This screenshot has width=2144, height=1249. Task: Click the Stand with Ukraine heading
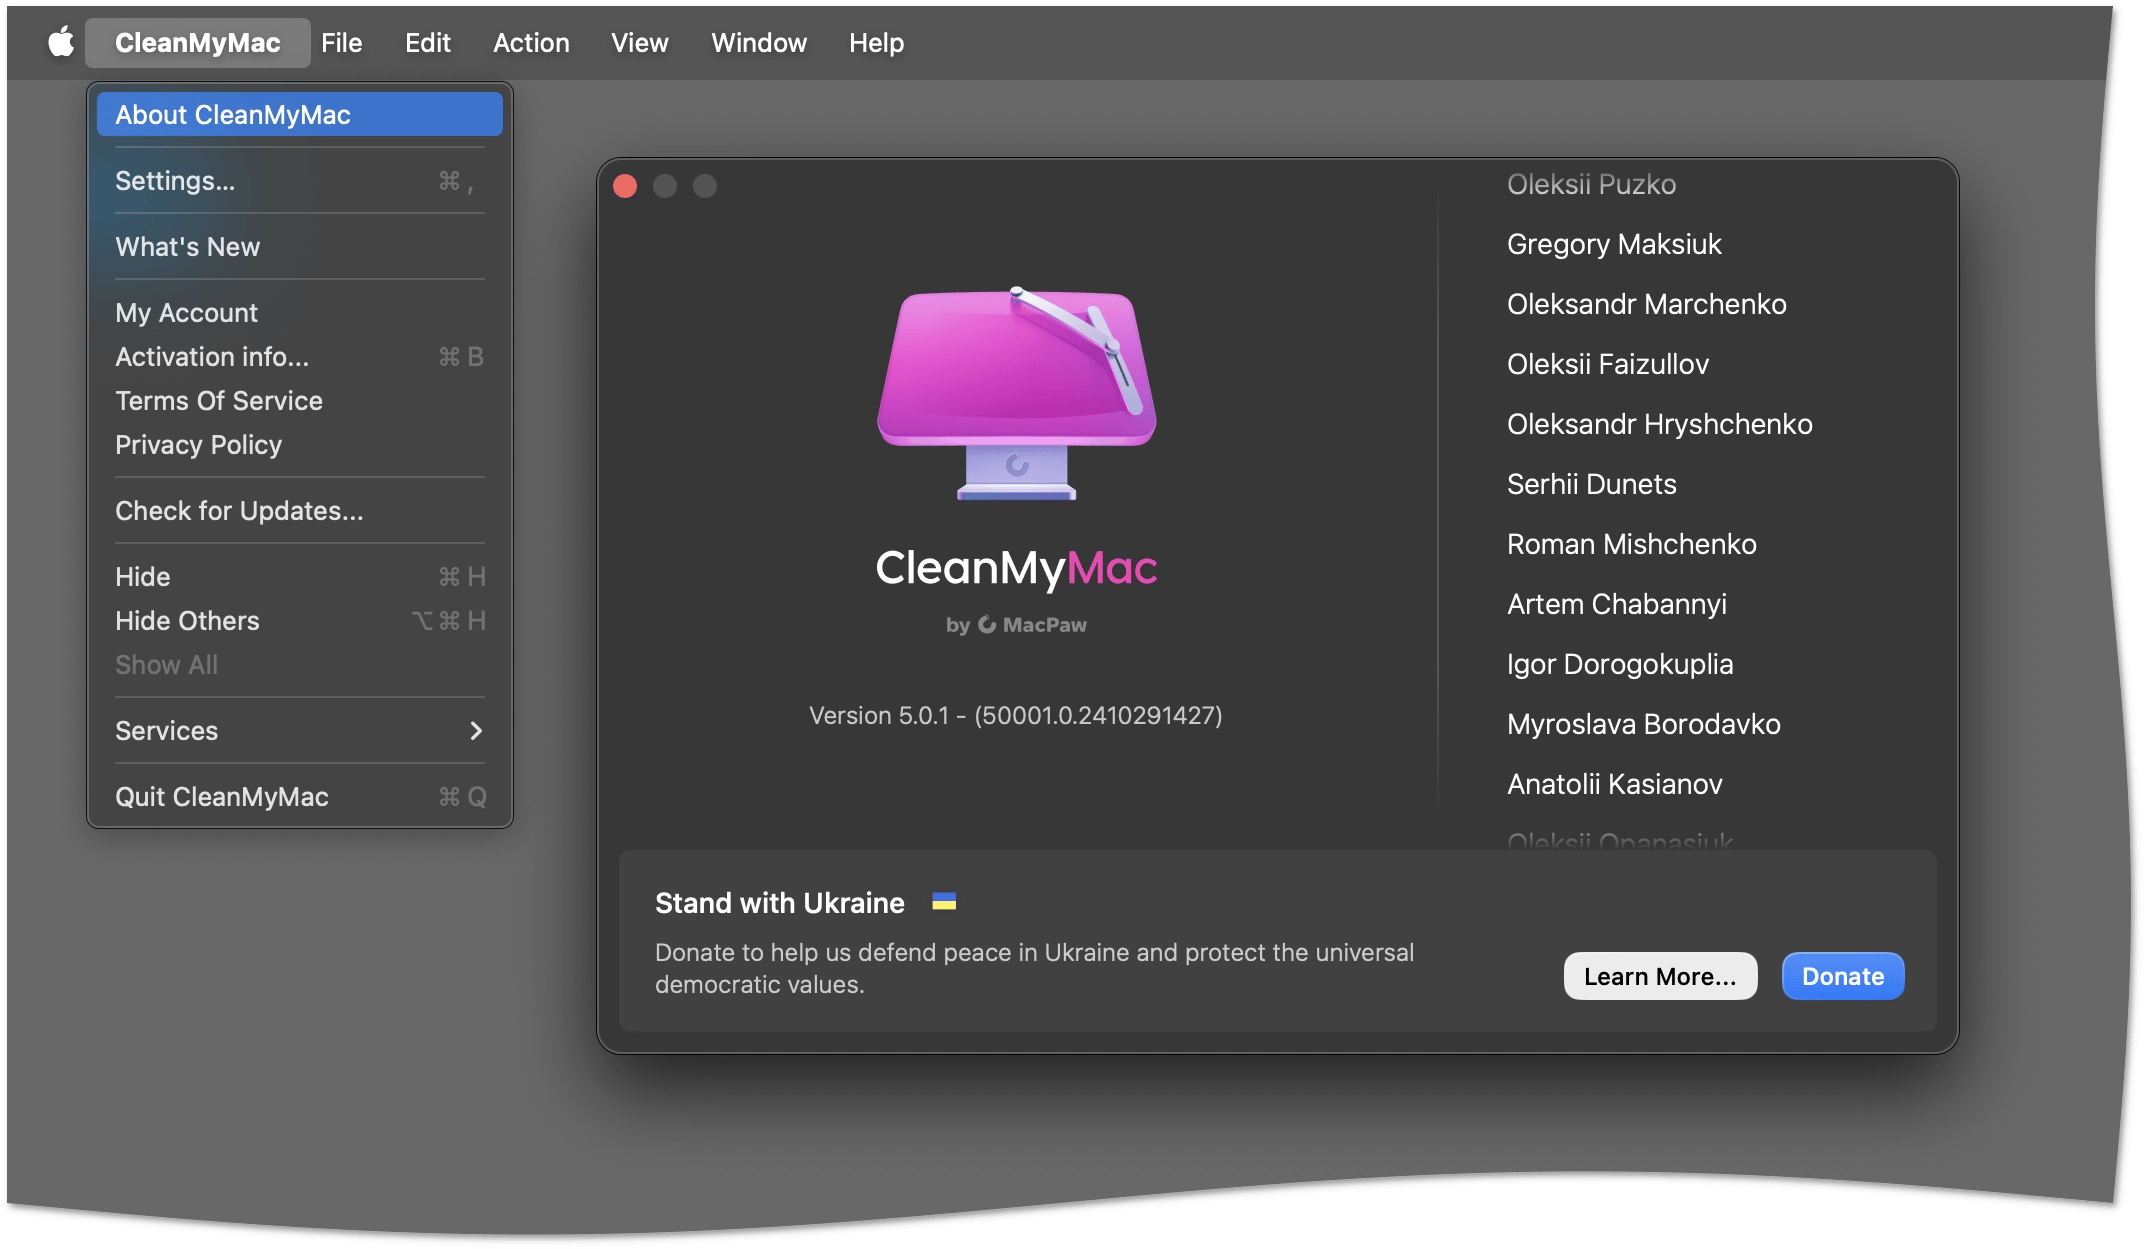coord(779,903)
